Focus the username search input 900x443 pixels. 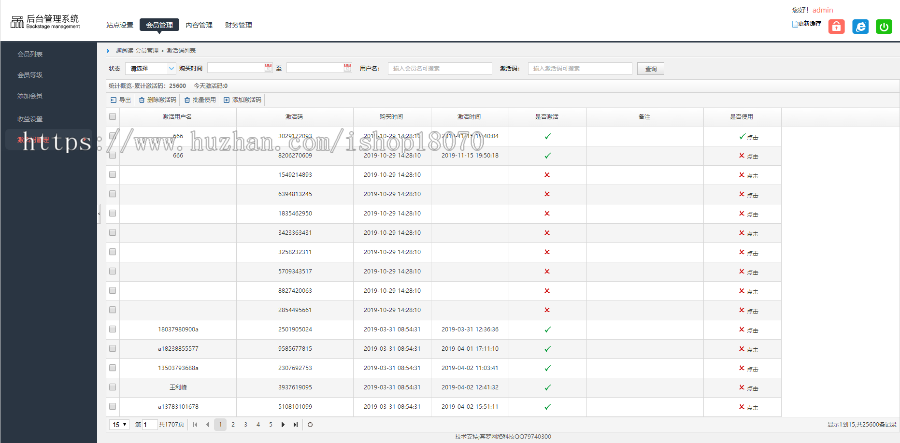coord(440,68)
